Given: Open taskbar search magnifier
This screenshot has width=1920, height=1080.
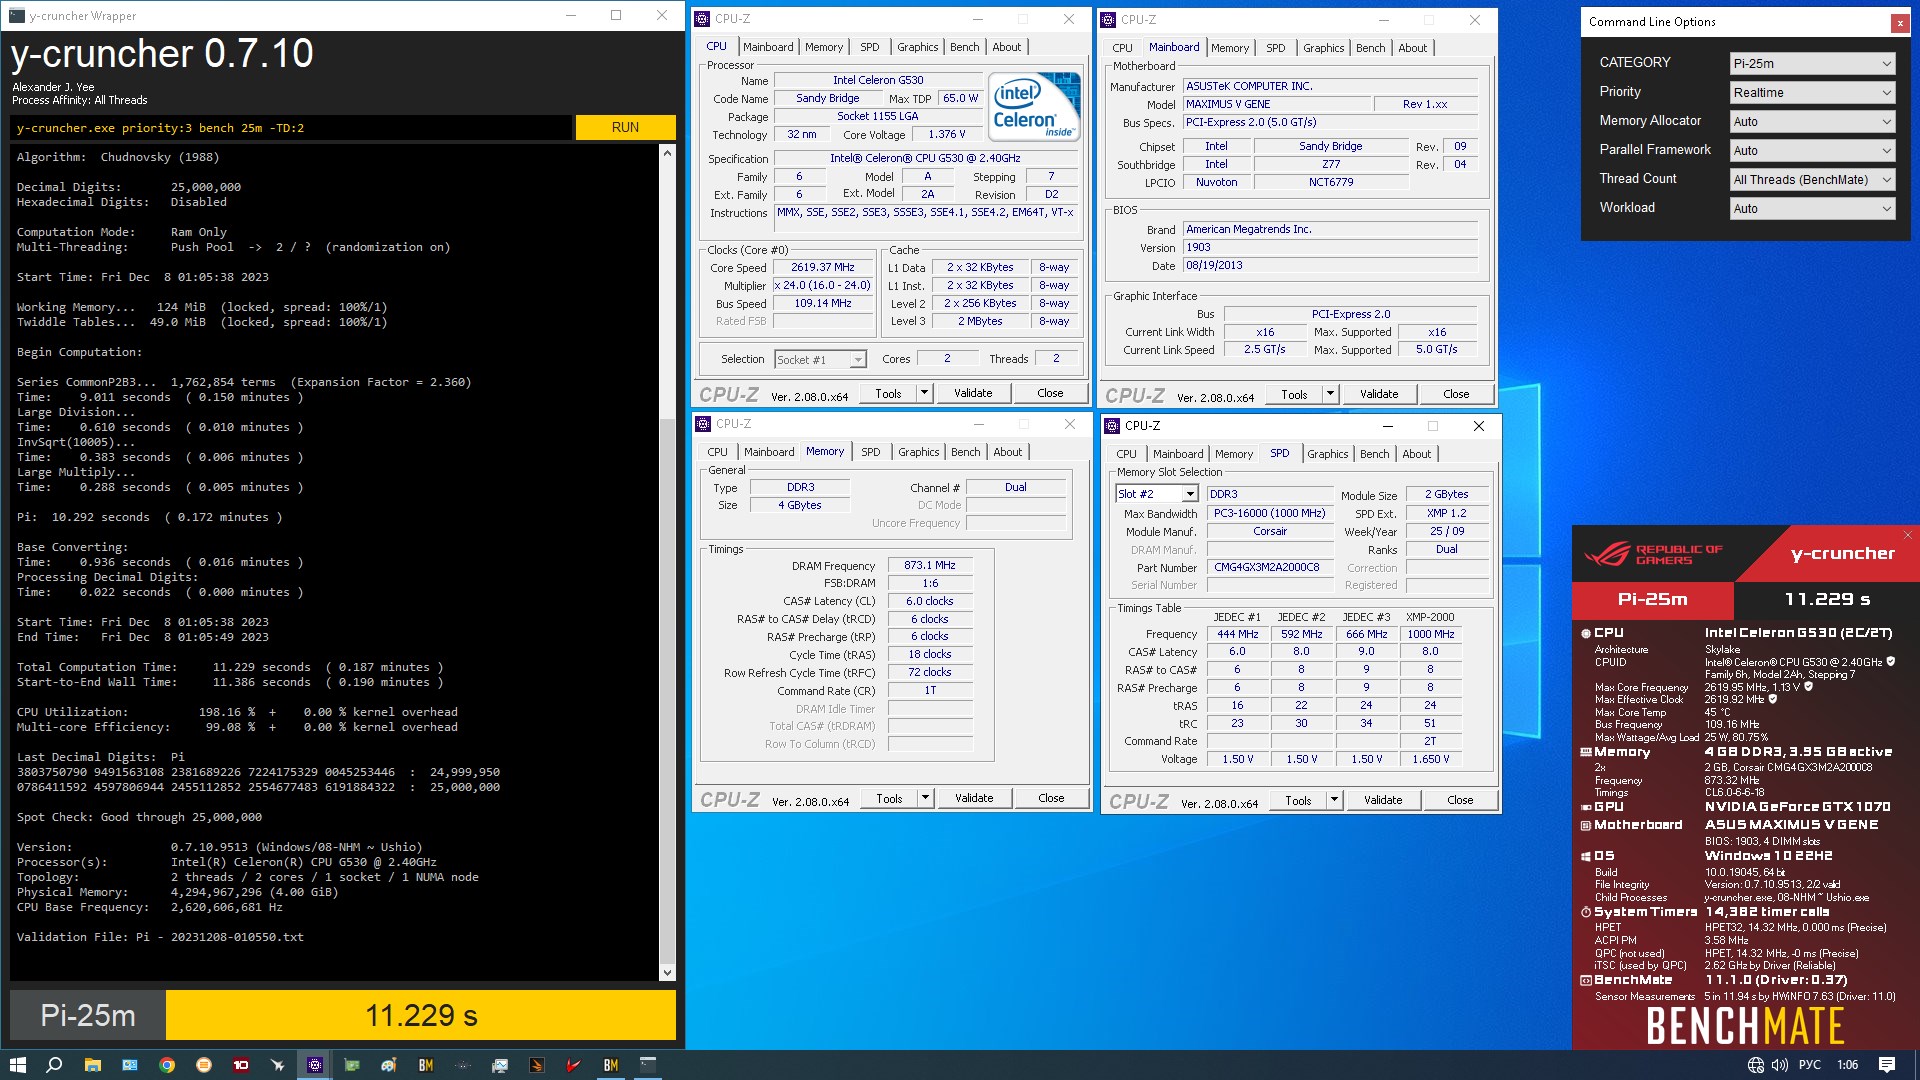Looking at the screenshot, I should click(x=54, y=1065).
